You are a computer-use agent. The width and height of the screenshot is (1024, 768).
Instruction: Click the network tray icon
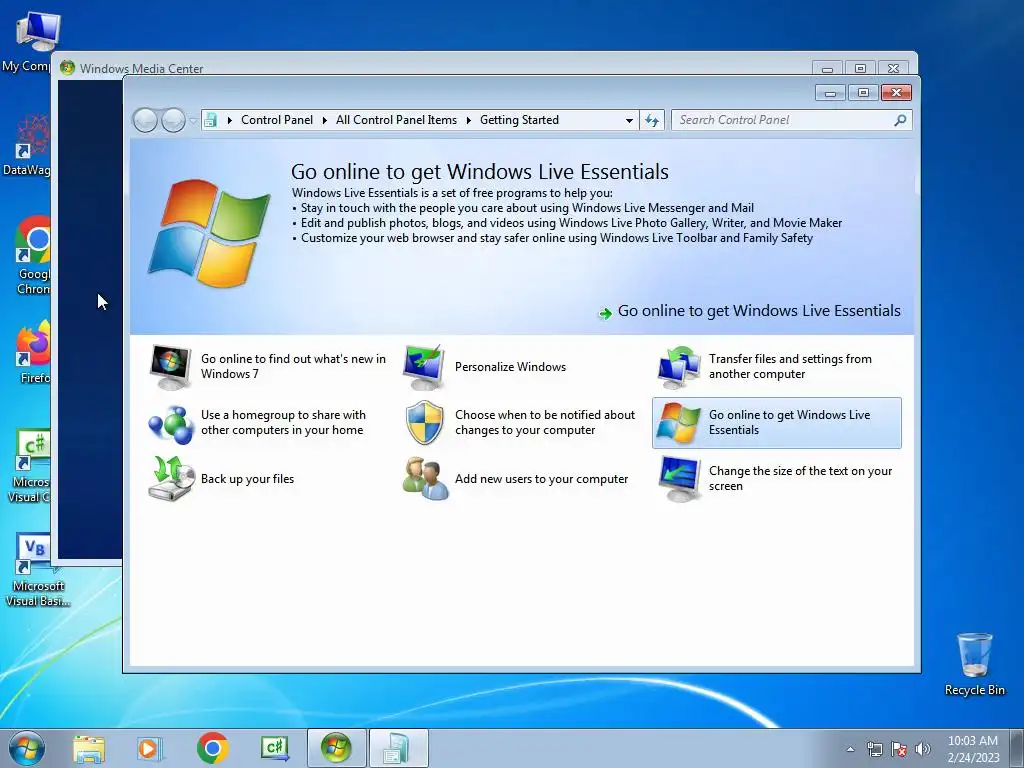coord(874,749)
